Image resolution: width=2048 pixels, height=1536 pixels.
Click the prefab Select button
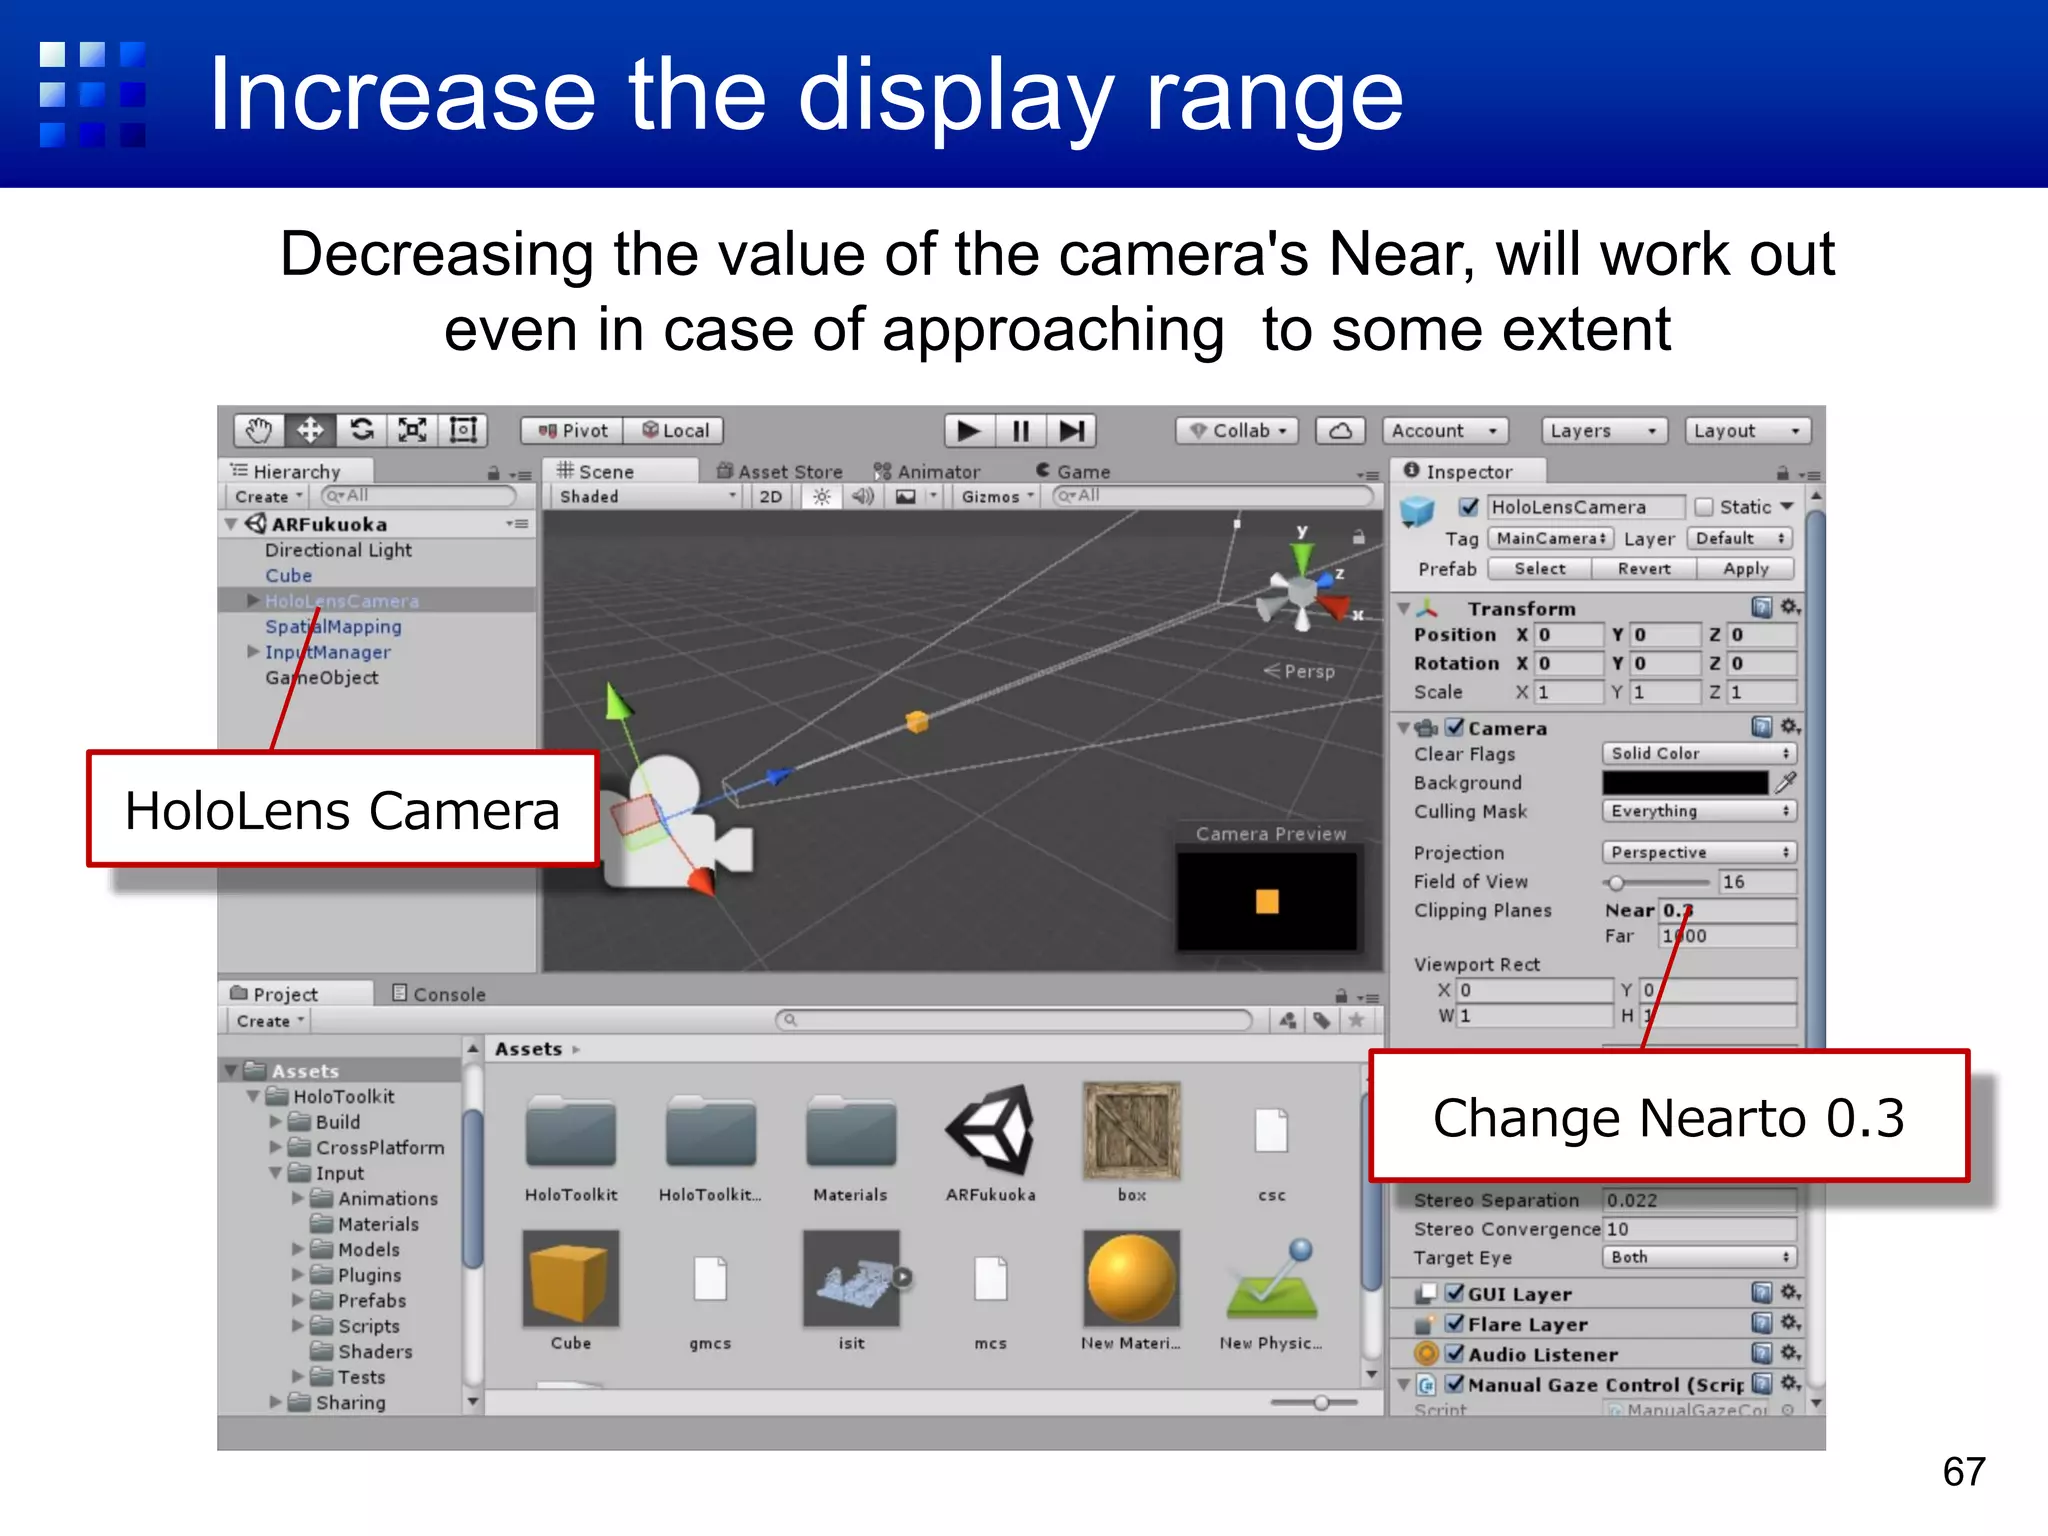tap(1540, 569)
